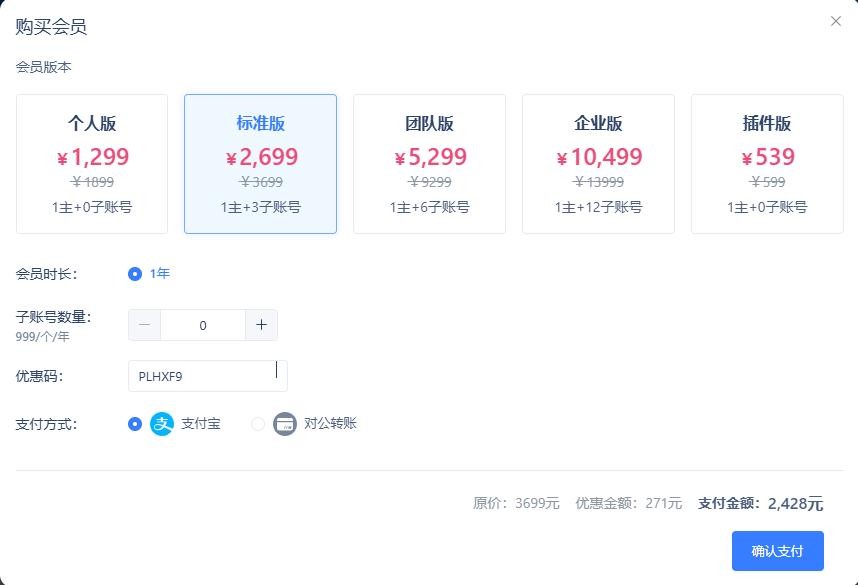This screenshot has width=858, height=585.
Task: Select the 1年 membership duration radio button
Action: point(134,274)
